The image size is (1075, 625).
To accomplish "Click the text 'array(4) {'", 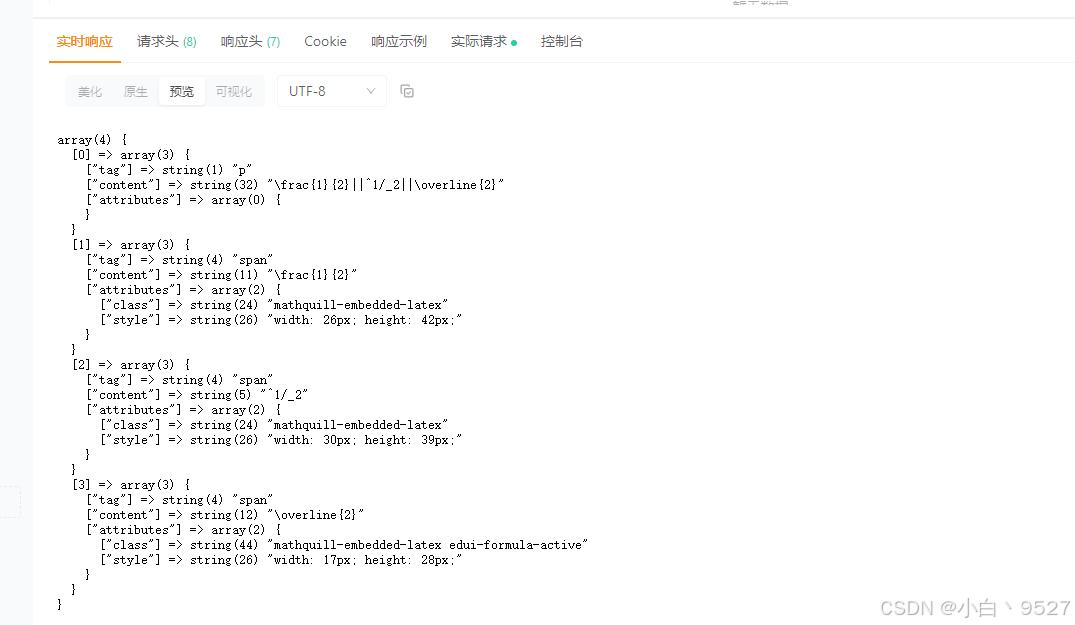I will [x=92, y=140].
